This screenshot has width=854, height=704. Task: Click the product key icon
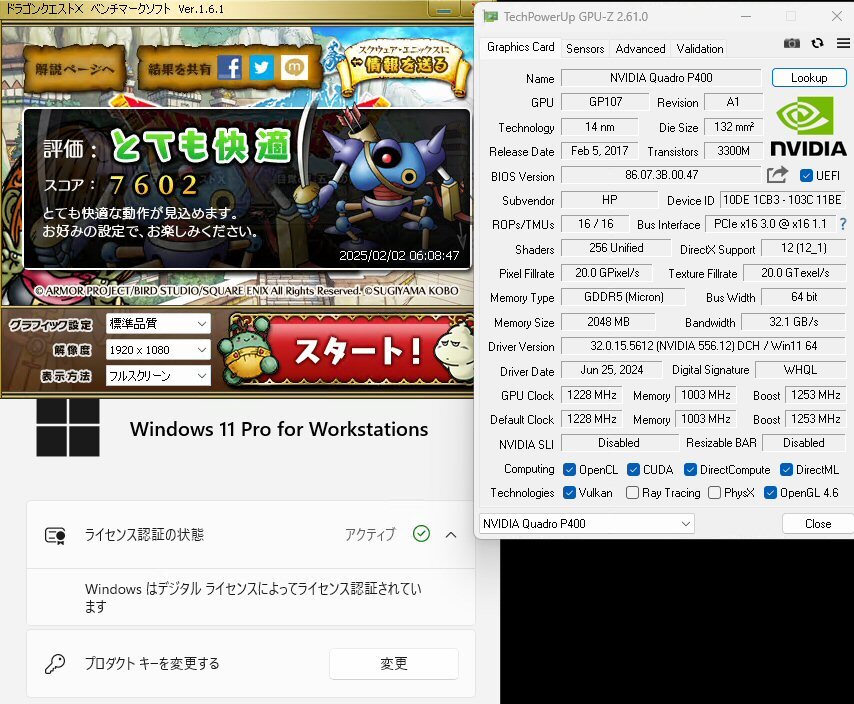(x=54, y=664)
